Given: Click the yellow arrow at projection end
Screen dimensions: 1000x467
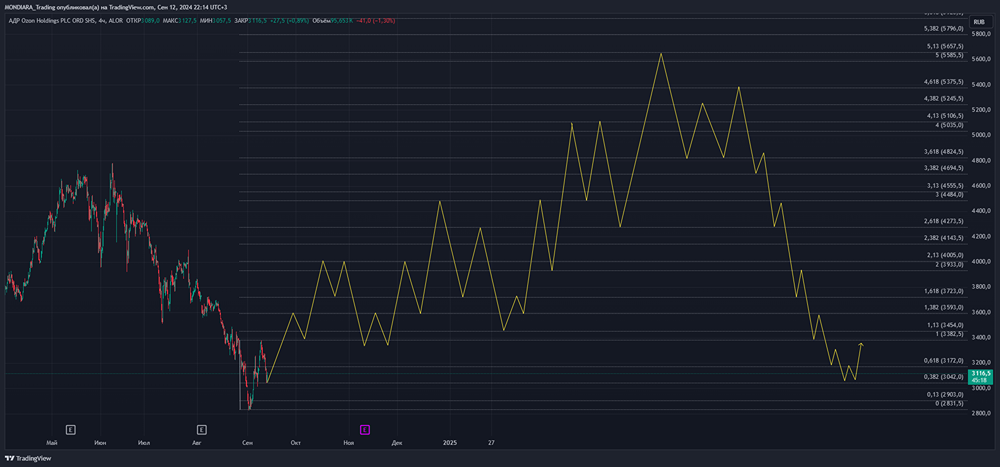Looking at the screenshot, I should click(861, 345).
